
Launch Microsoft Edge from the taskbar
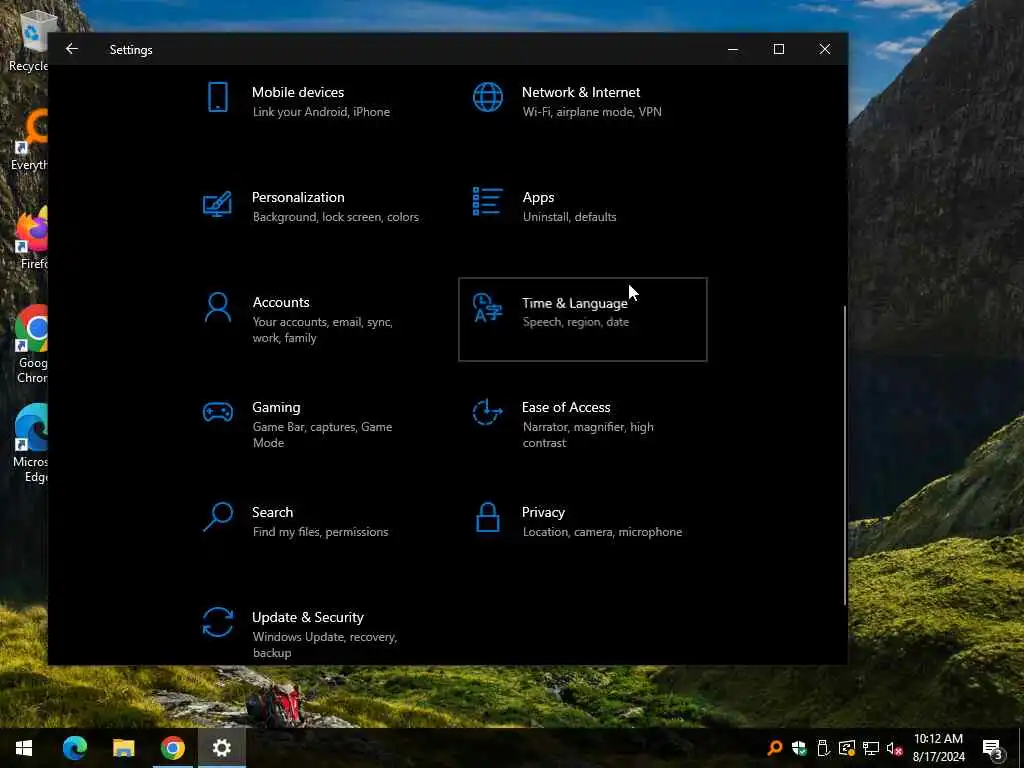[x=74, y=748]
